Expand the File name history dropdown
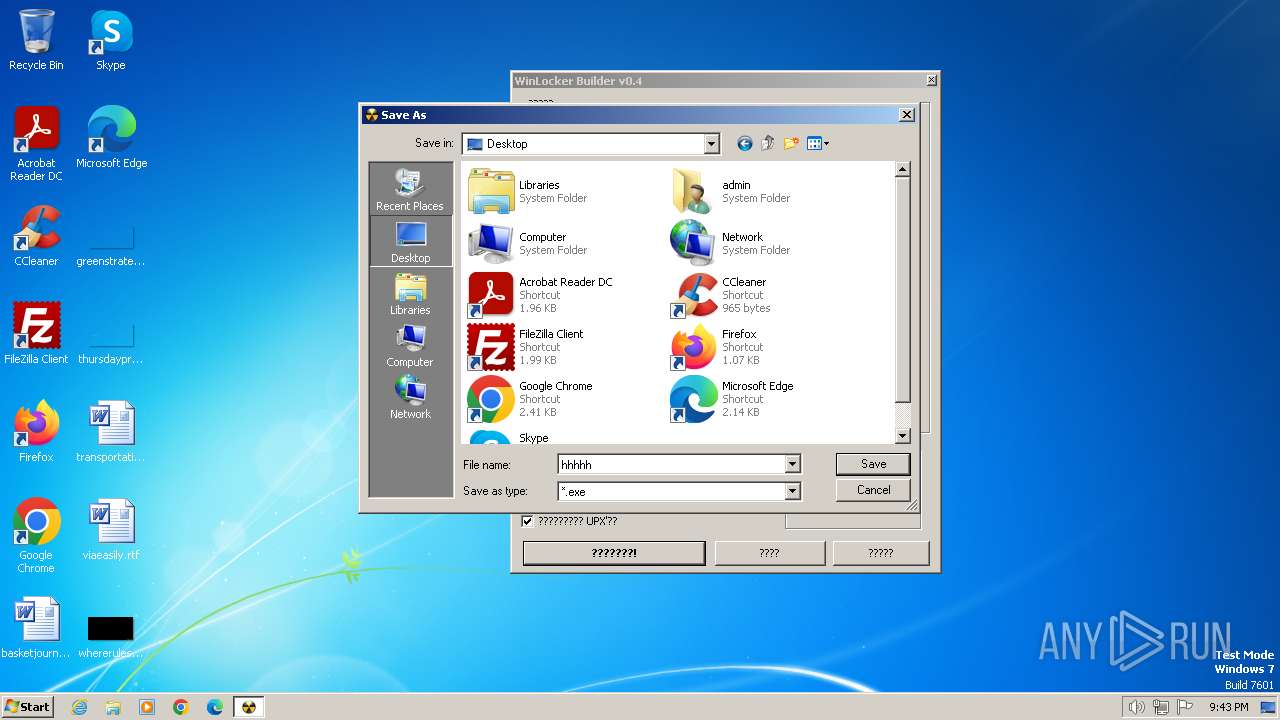Screen dimensions: 1280x720 [x=792, y=464]
